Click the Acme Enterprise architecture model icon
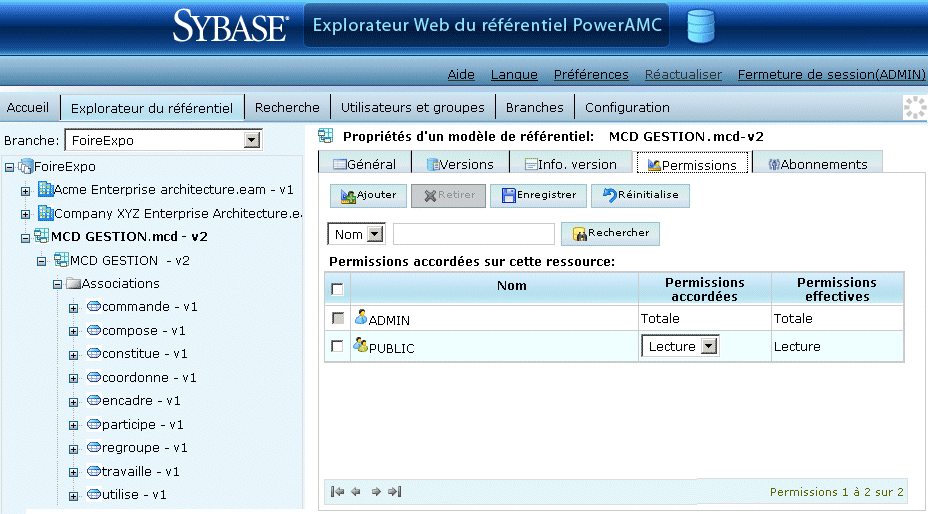The image size is (928, 514). [46, 189]
